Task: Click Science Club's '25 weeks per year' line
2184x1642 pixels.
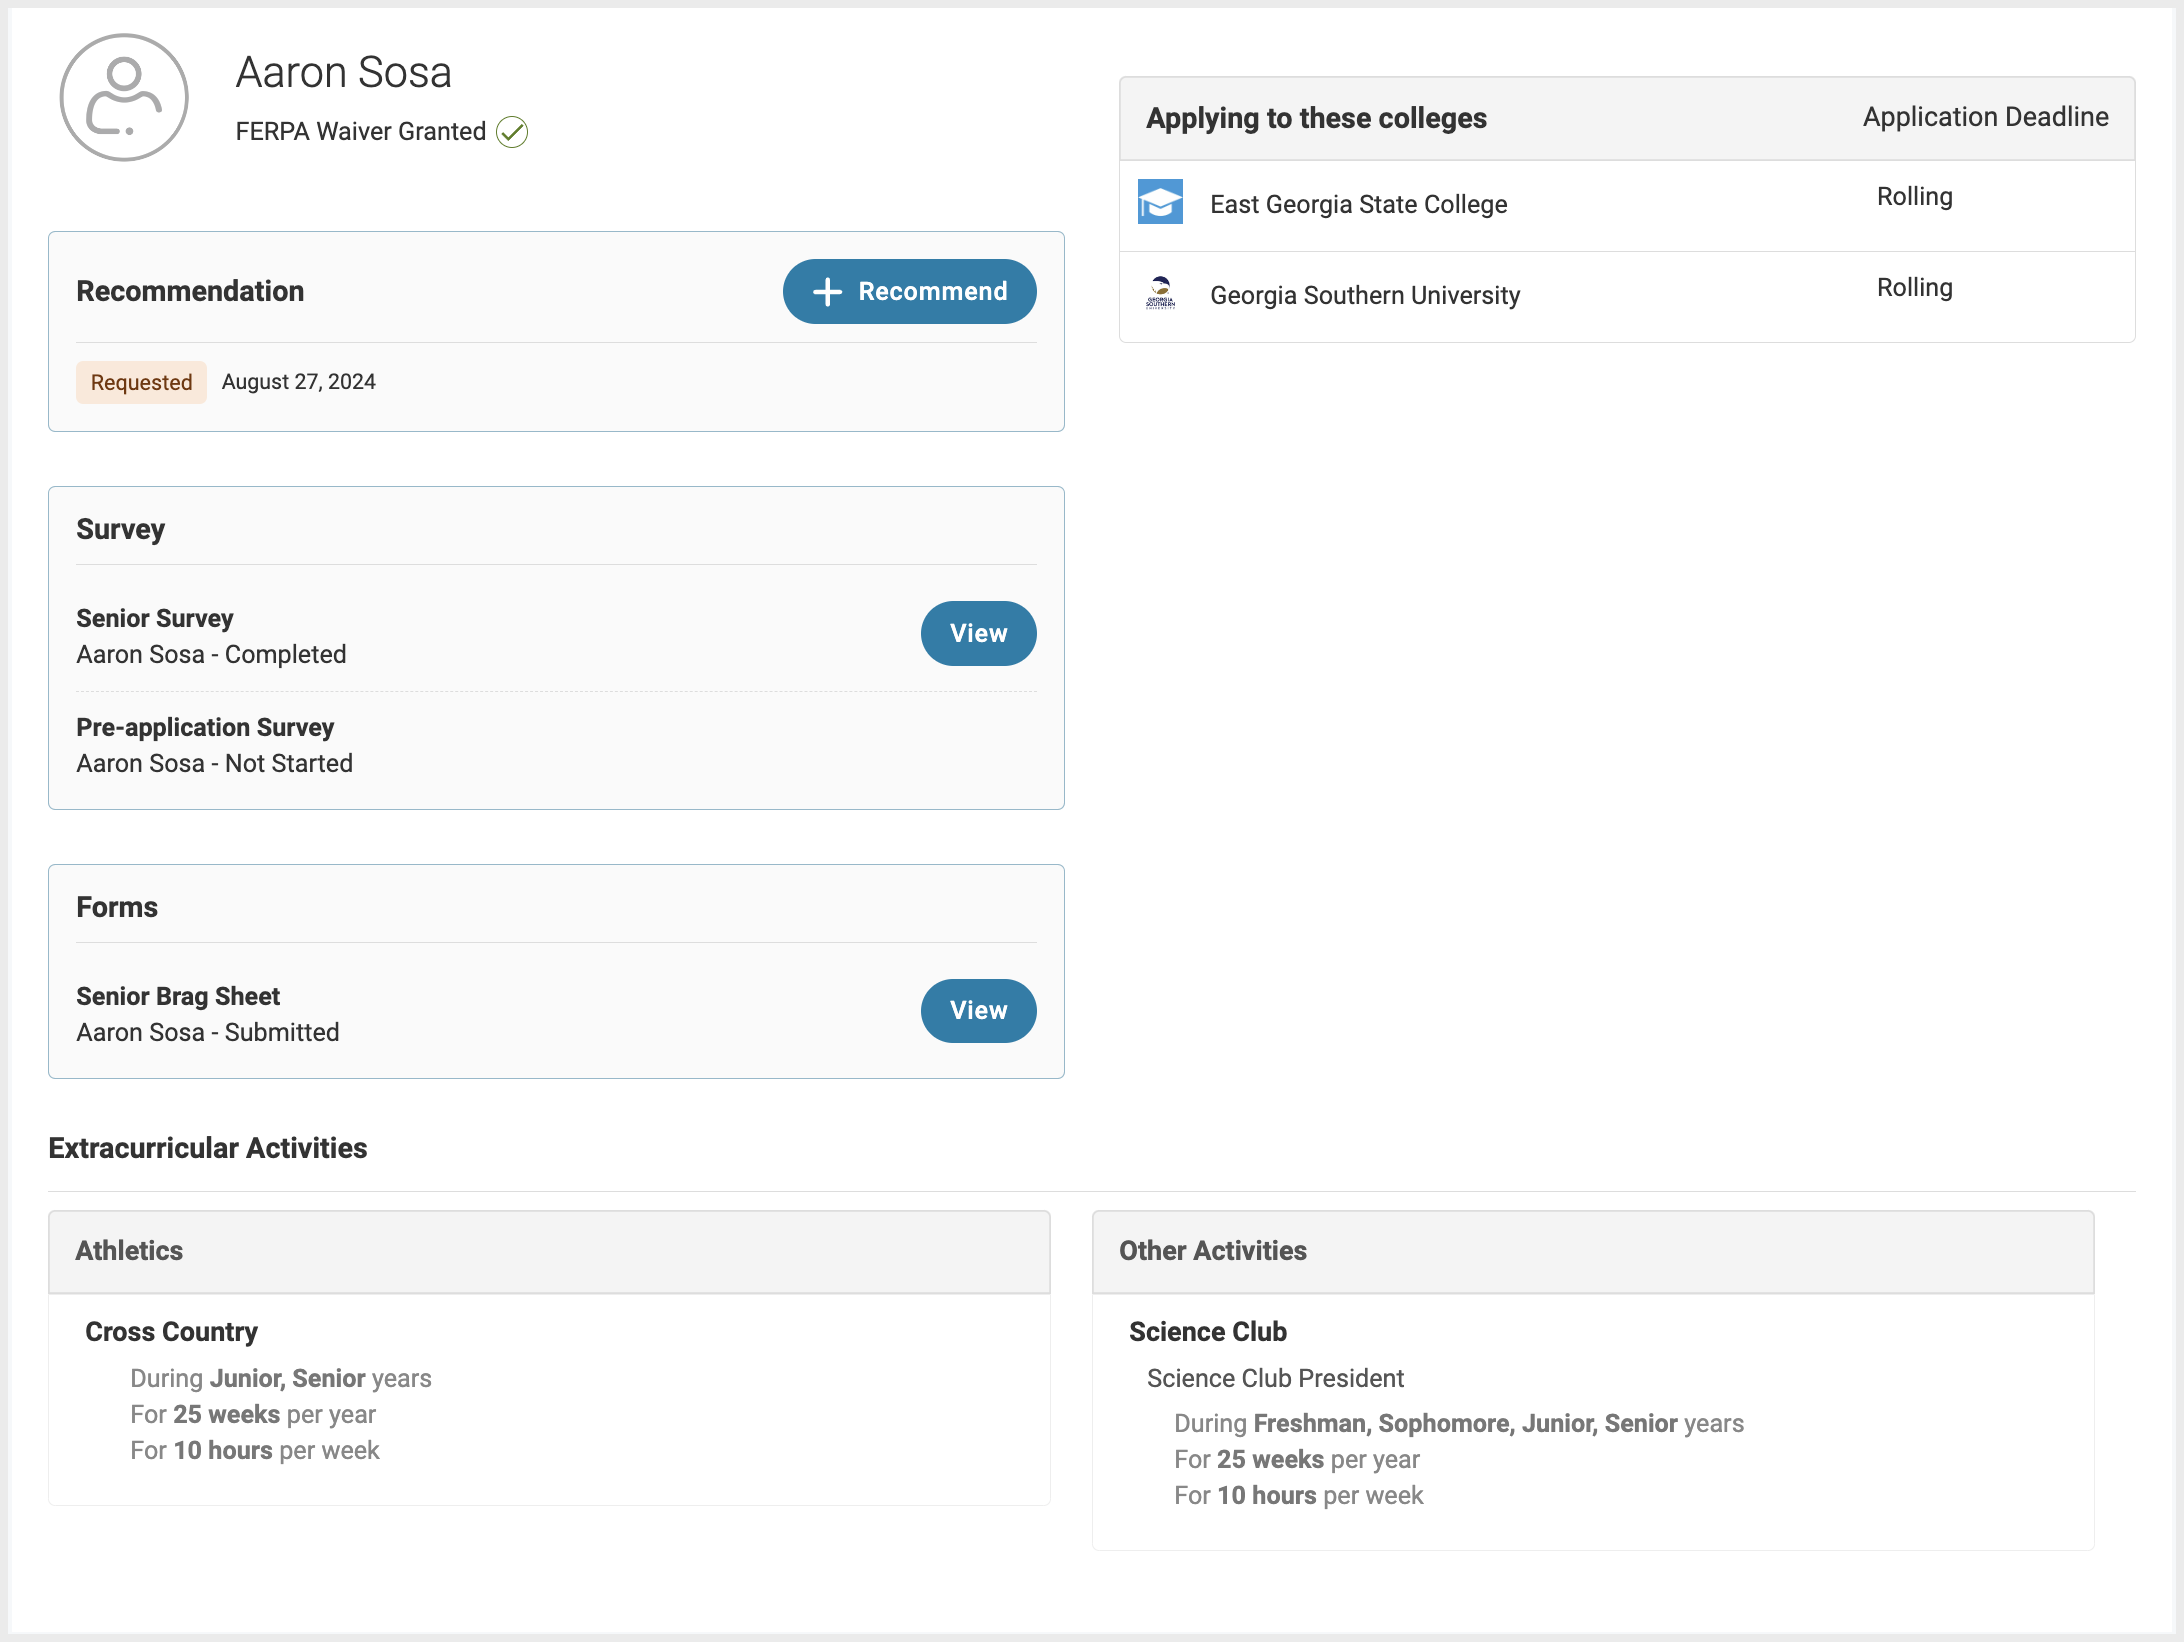Action: click(x=1297, y=1460)
